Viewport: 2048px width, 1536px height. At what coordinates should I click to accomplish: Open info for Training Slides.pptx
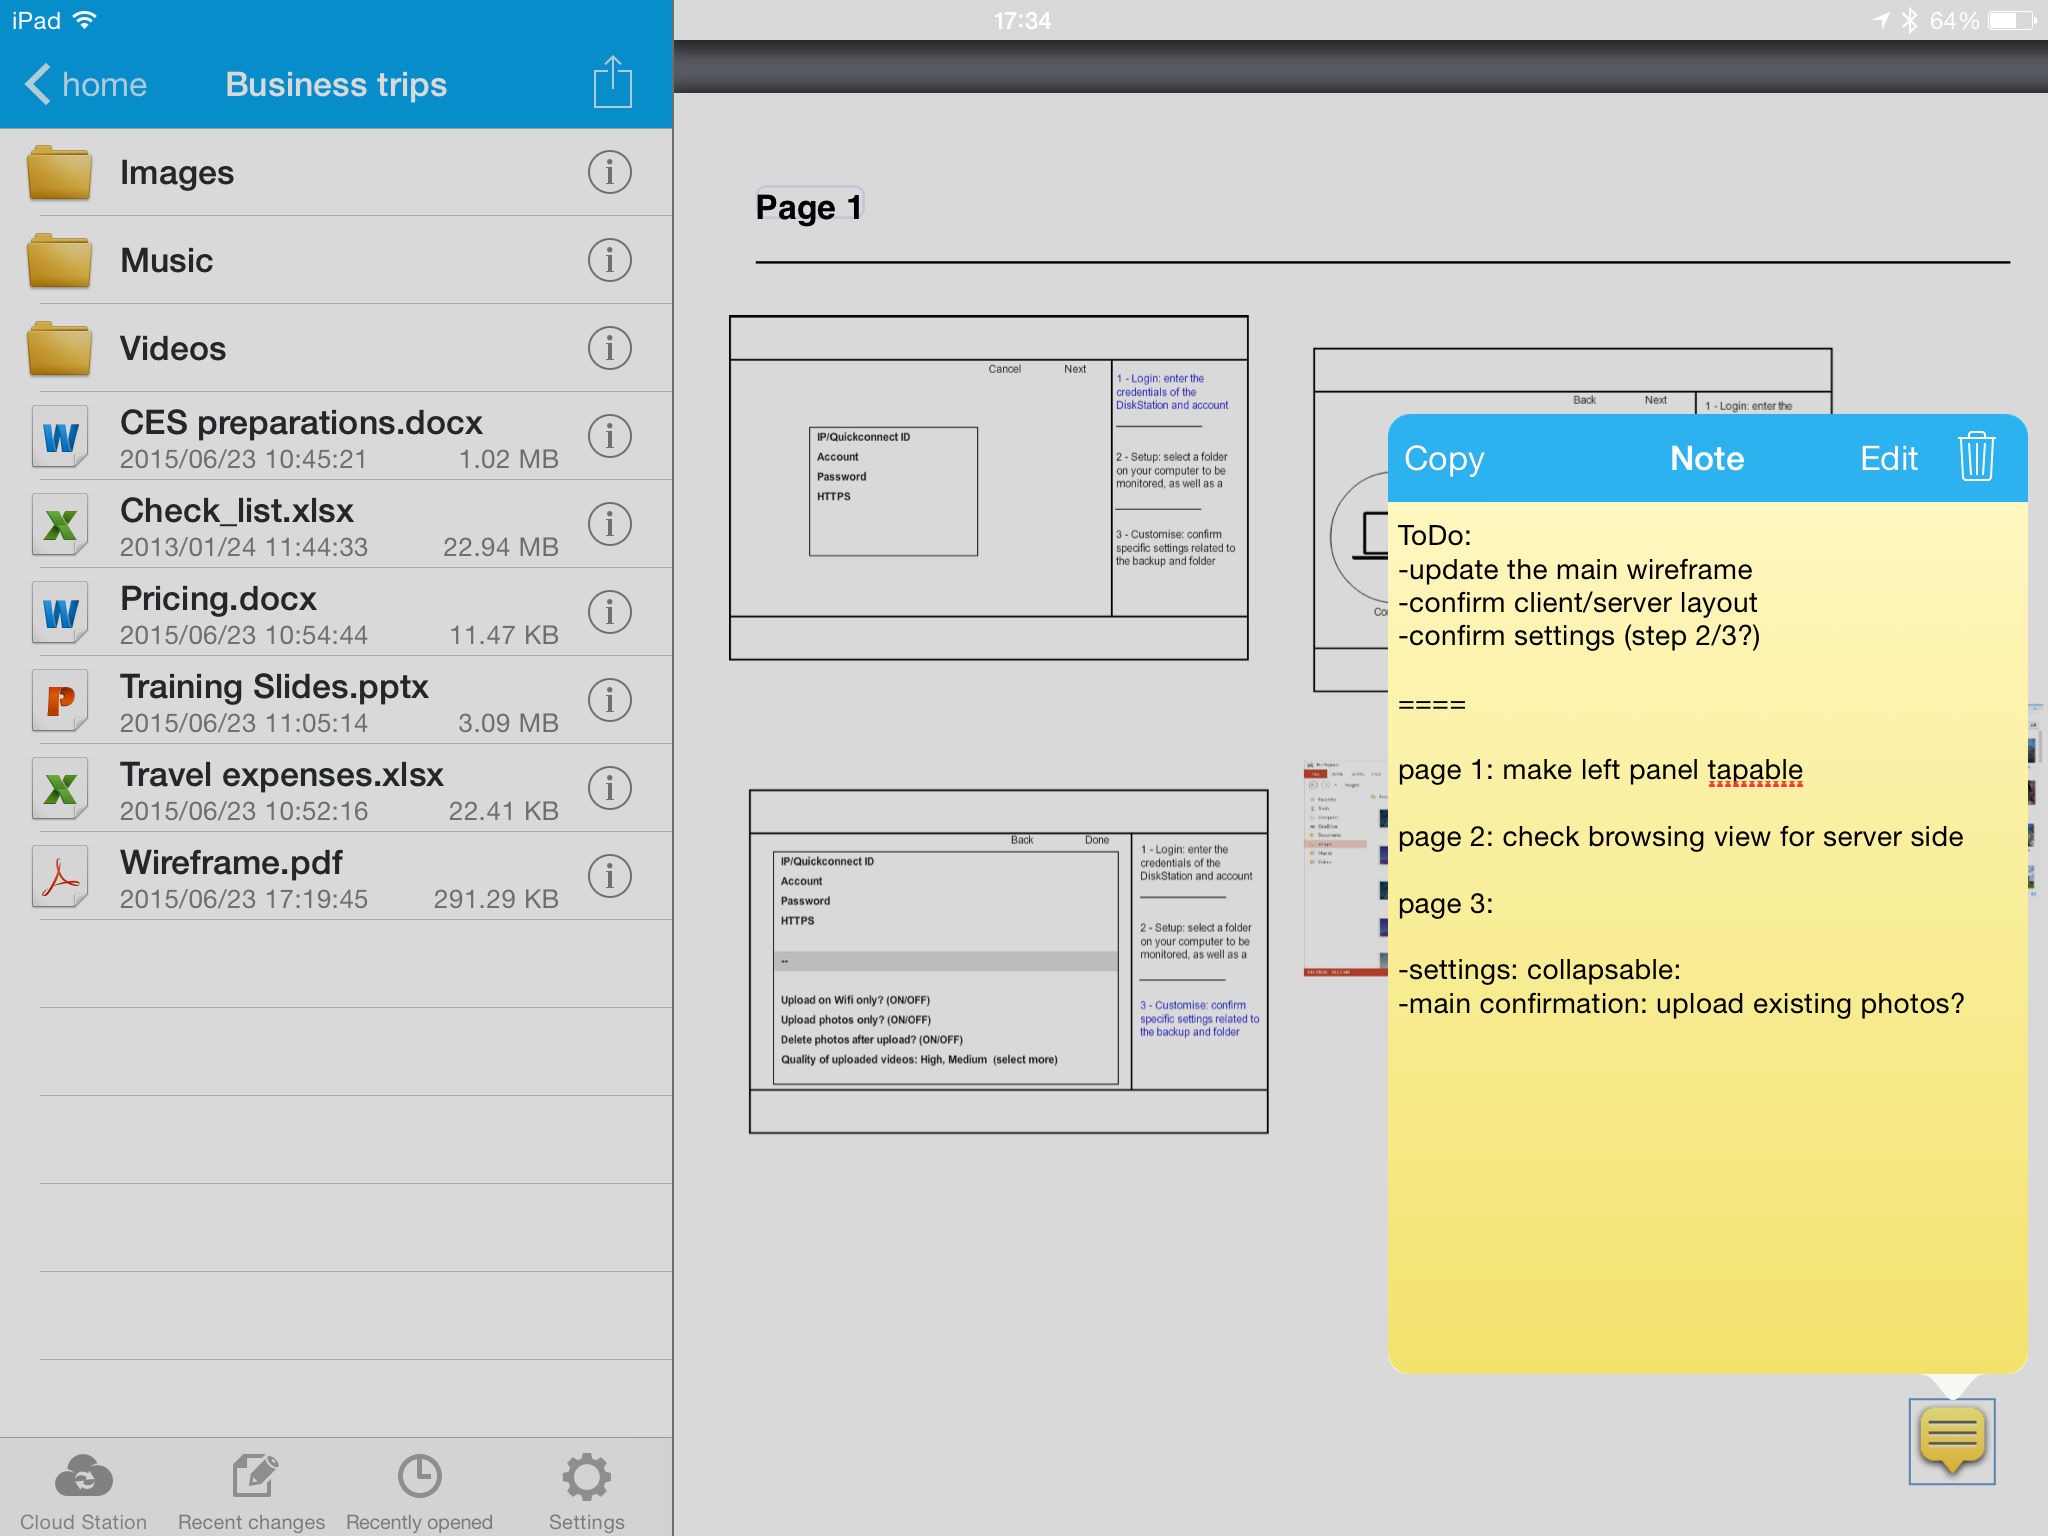click(x=609, y=700)
